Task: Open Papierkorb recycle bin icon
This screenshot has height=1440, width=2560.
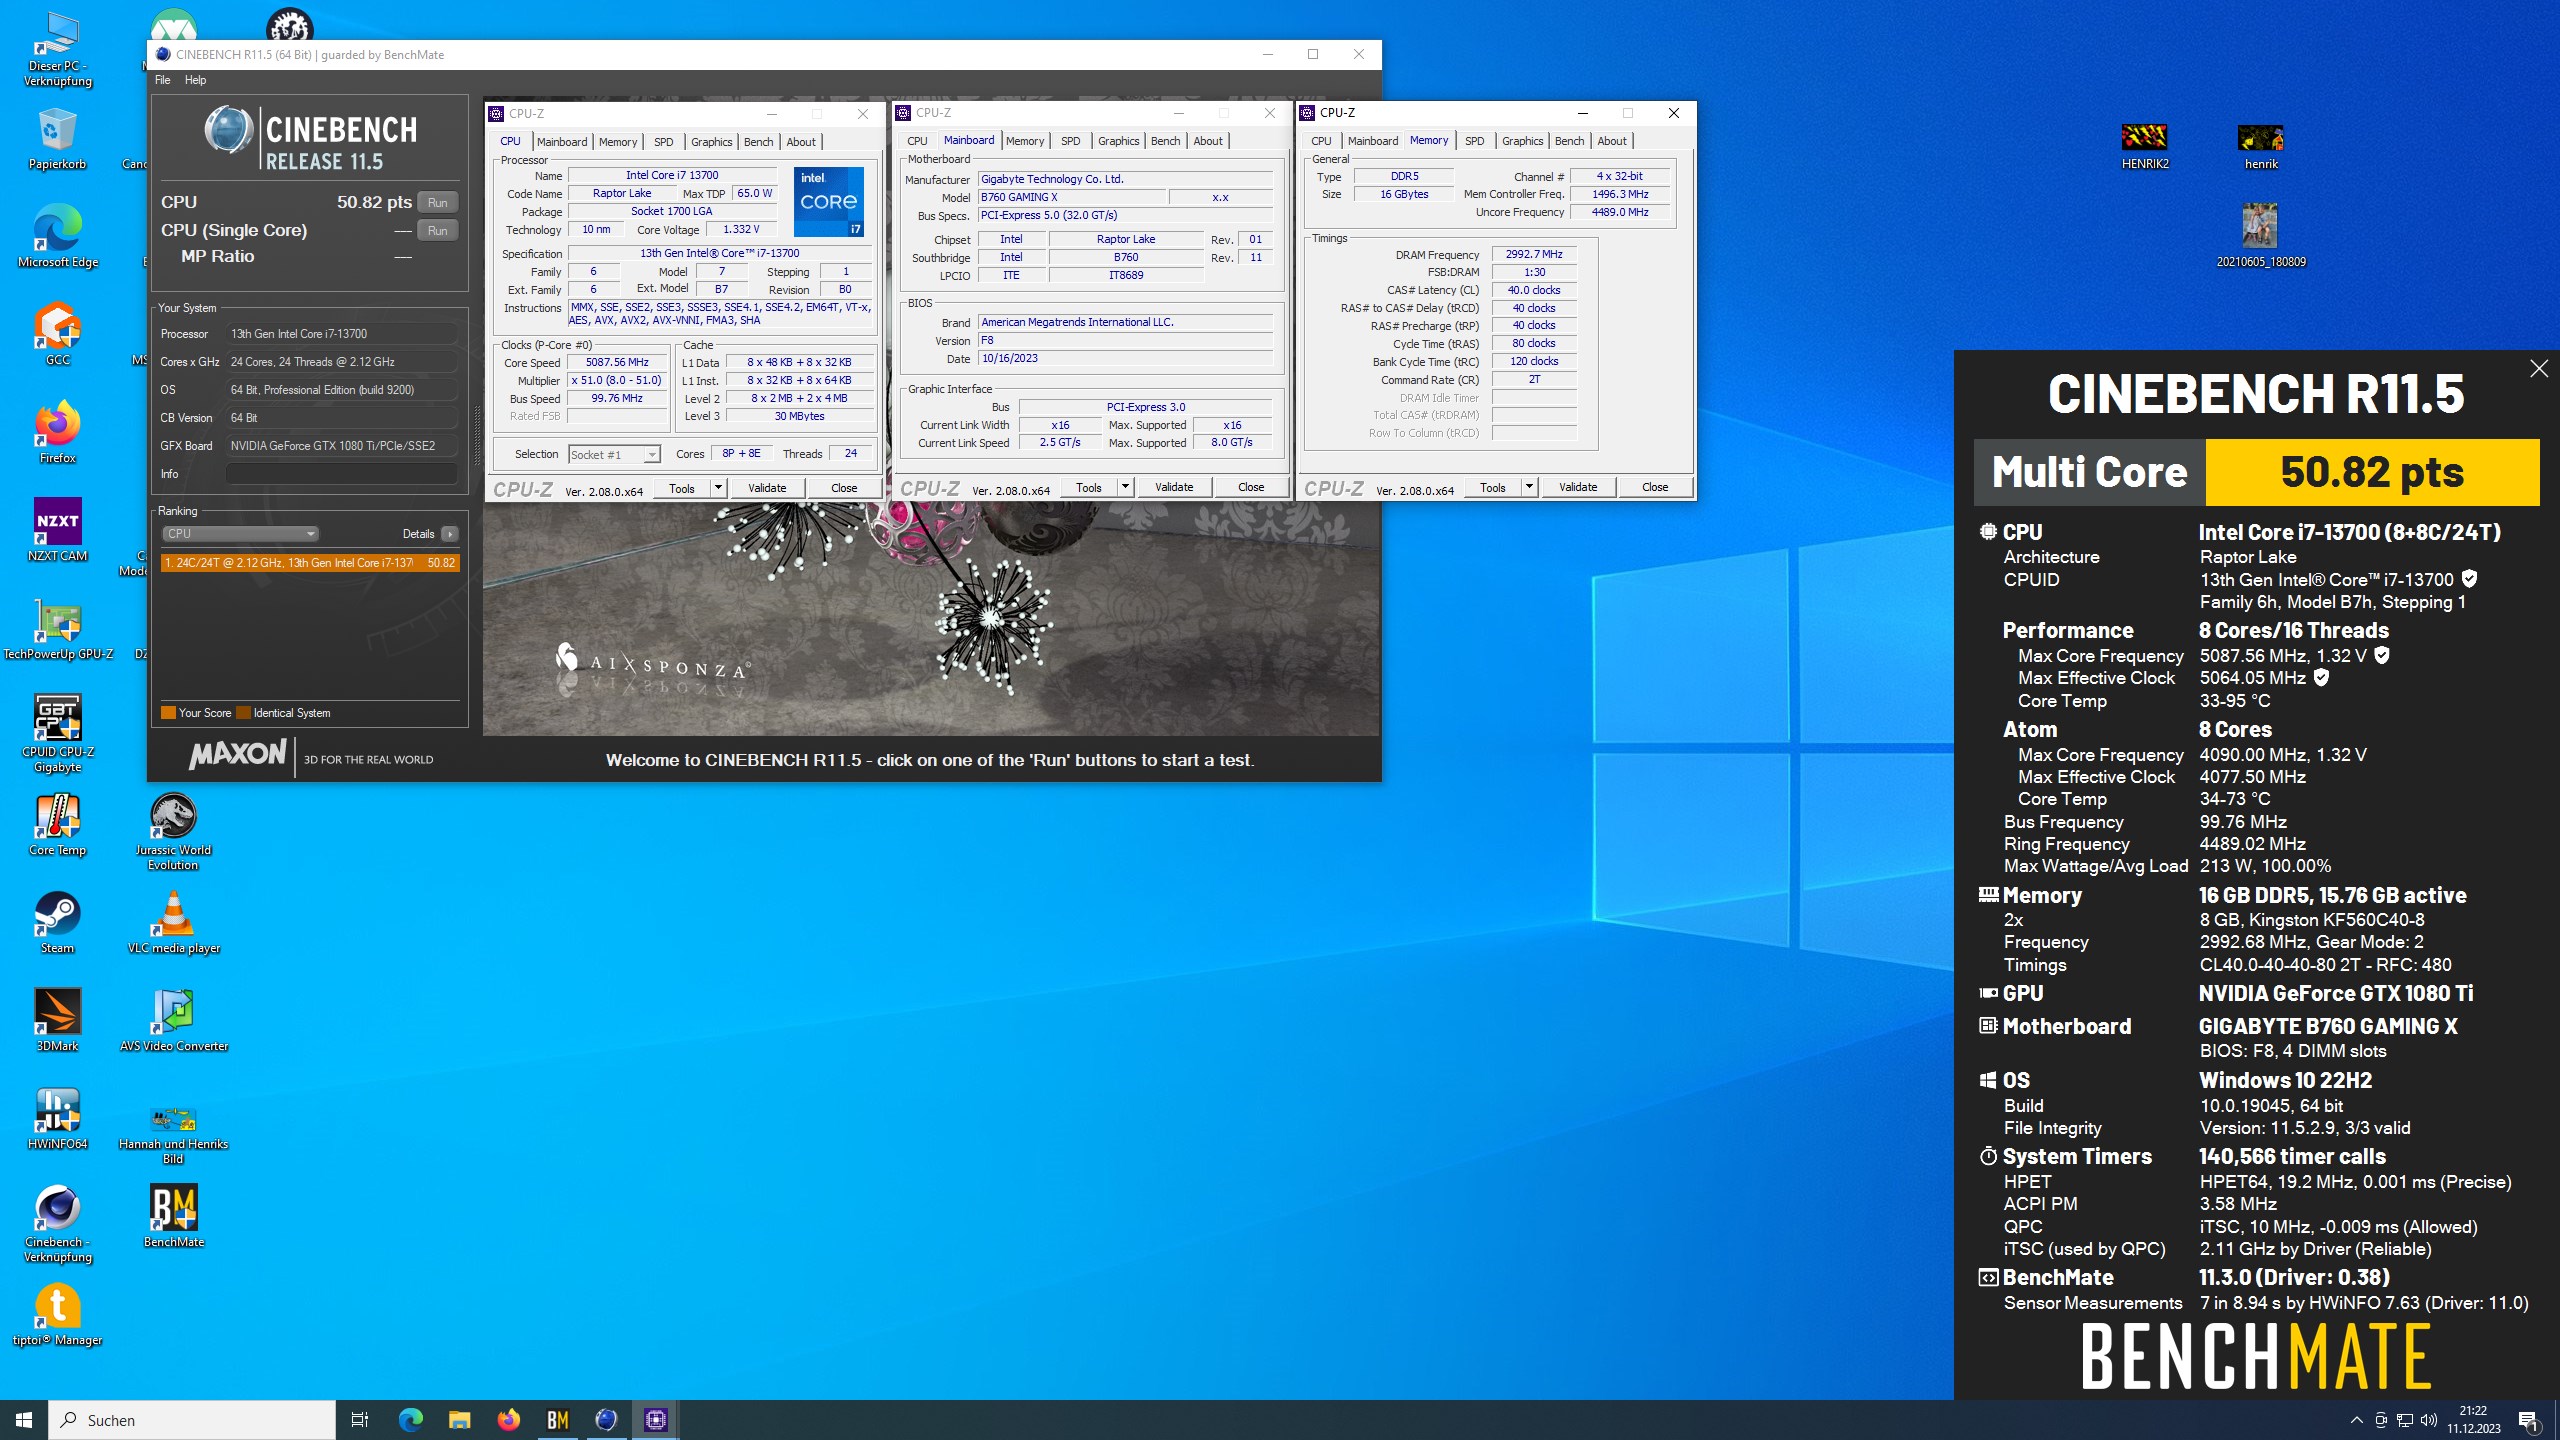Action: click(57, 139)
